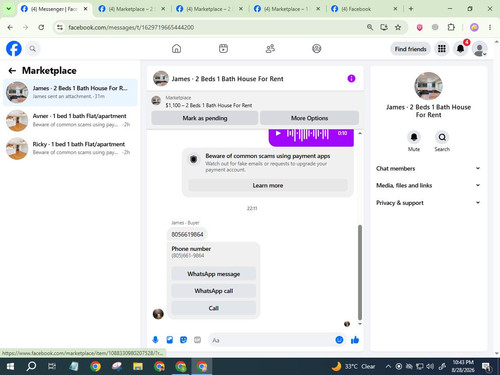Click Mark as pending button
Viewport: 500px width, 375px height.
[205, 118]
